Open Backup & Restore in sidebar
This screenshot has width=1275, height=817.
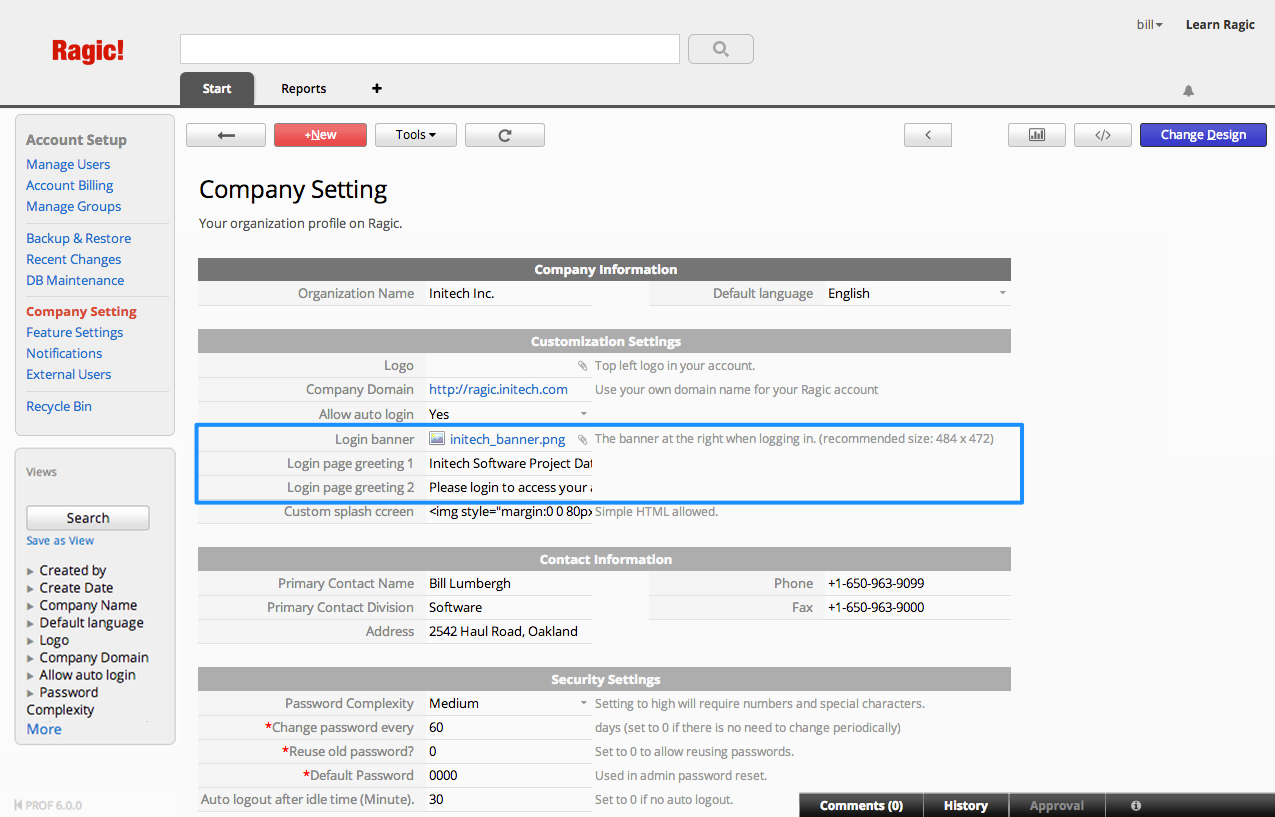click(x=78, y=239)
